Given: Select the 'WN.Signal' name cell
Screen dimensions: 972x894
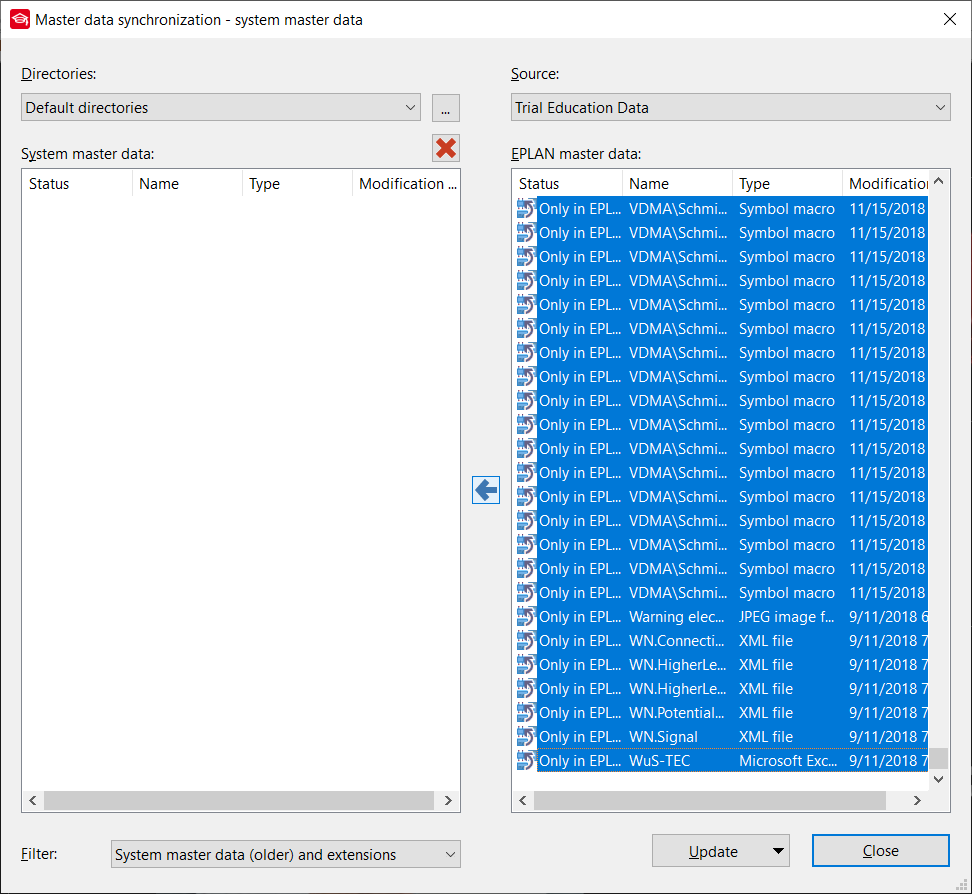Looking at the screenshot, I should (677, 737).
